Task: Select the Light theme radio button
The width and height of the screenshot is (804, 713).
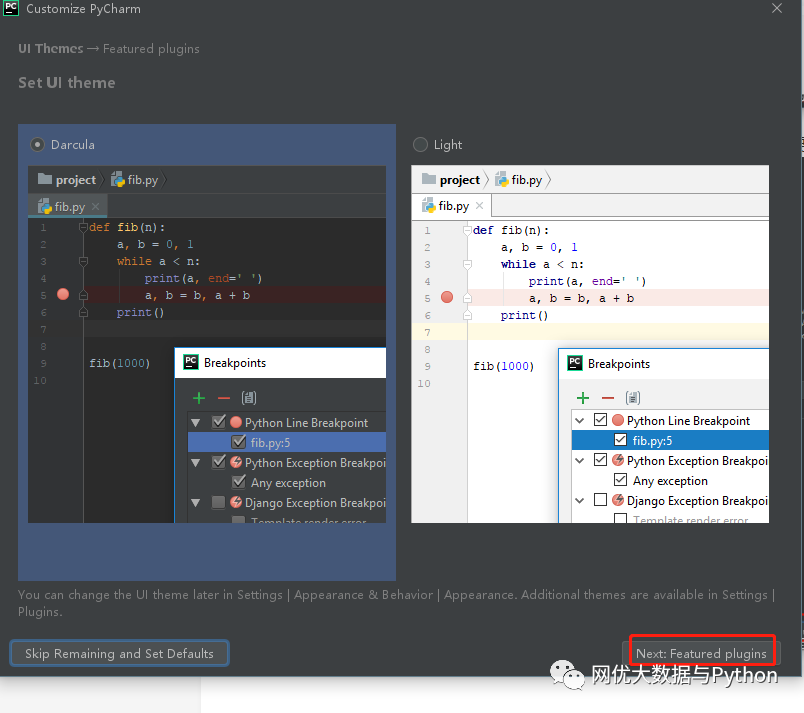Action: tap(420, 145)
